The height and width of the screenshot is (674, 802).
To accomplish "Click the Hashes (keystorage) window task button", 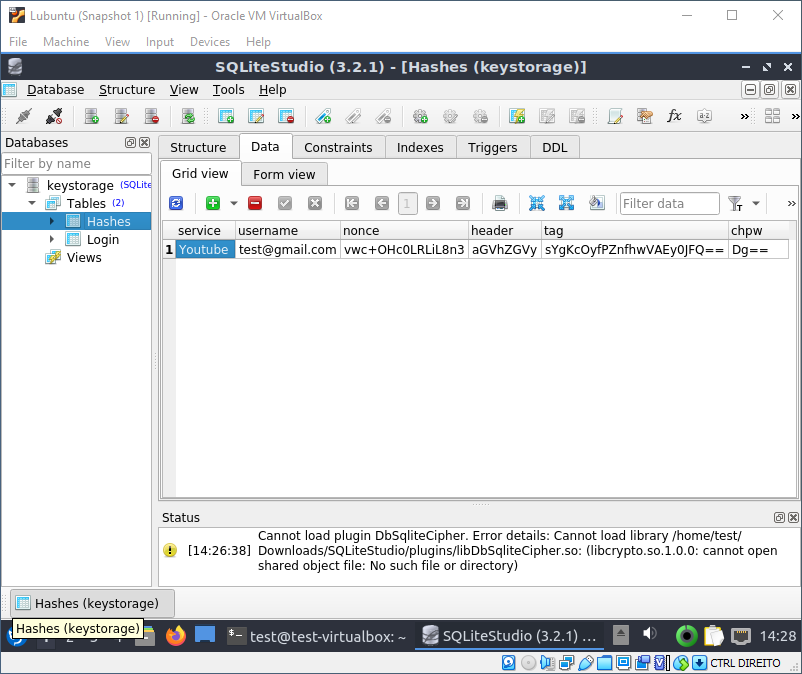I will point(93,603).
